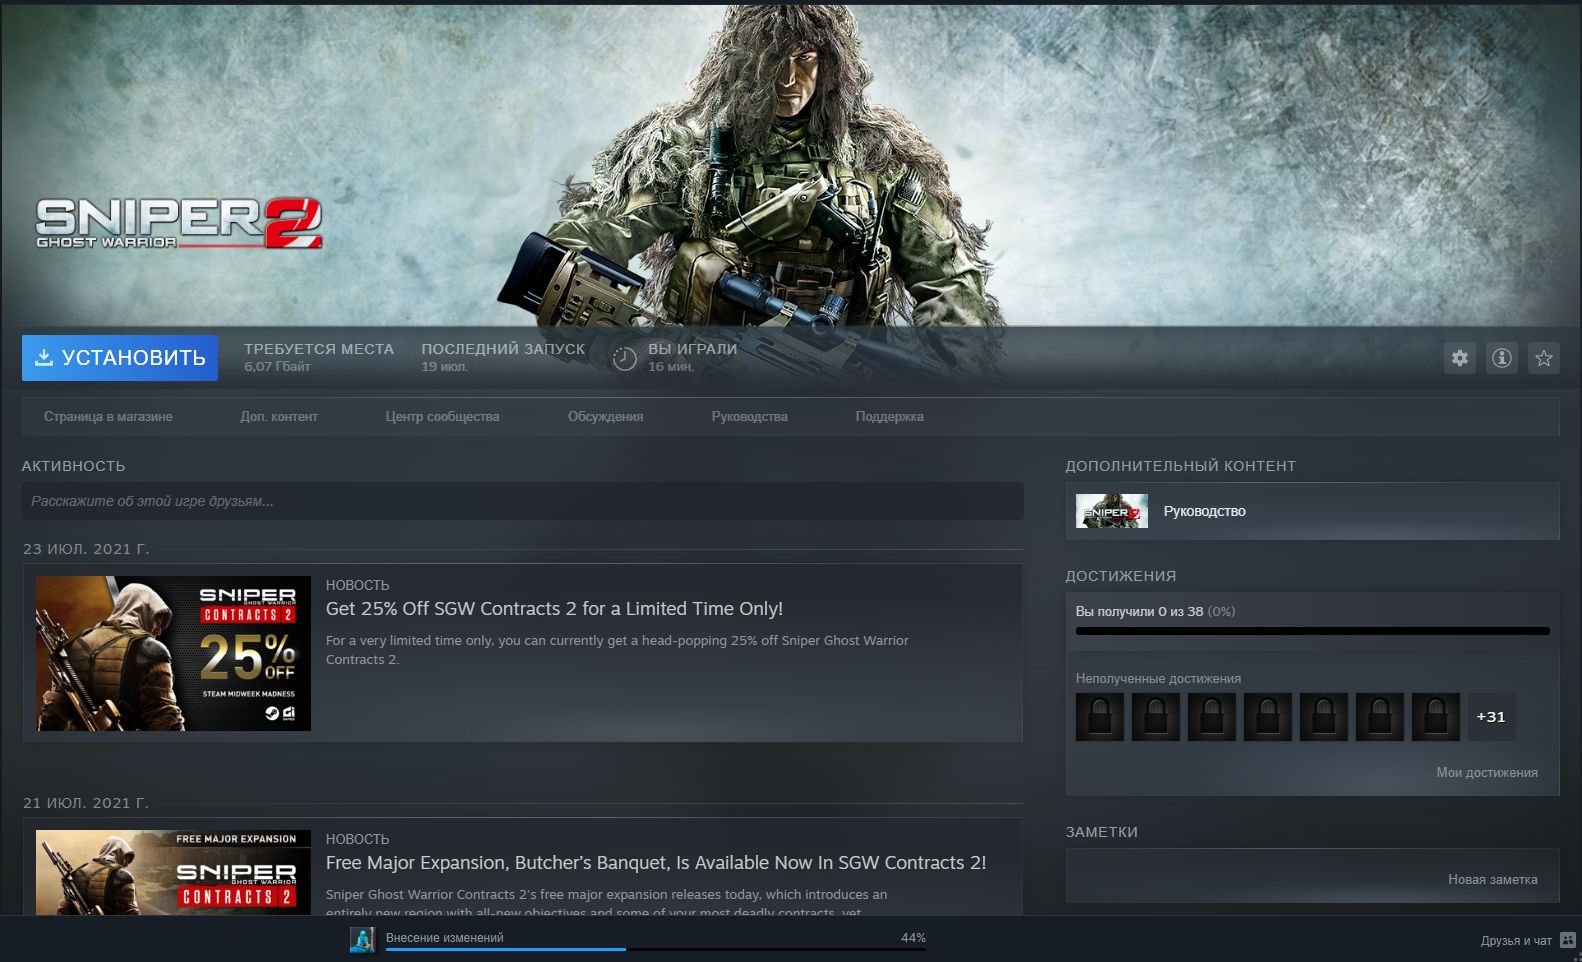Open the 25% OFF news thumbnail
The height and width of the screenshot is (962, 1582).
pyautogui.click(x=173, y=653)
